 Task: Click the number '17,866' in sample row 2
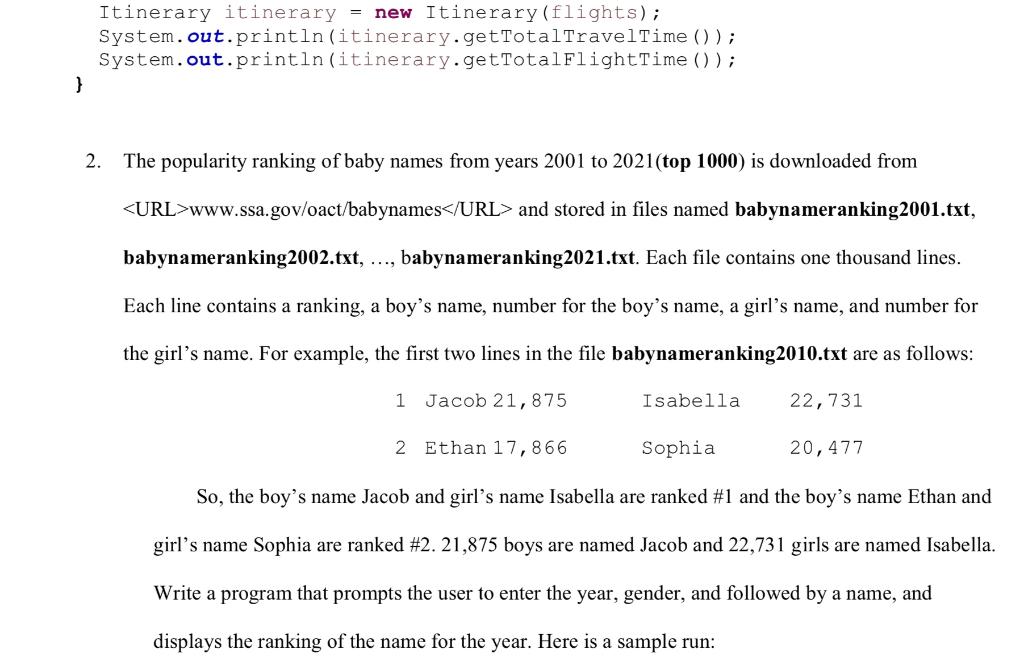click(530, 448)
